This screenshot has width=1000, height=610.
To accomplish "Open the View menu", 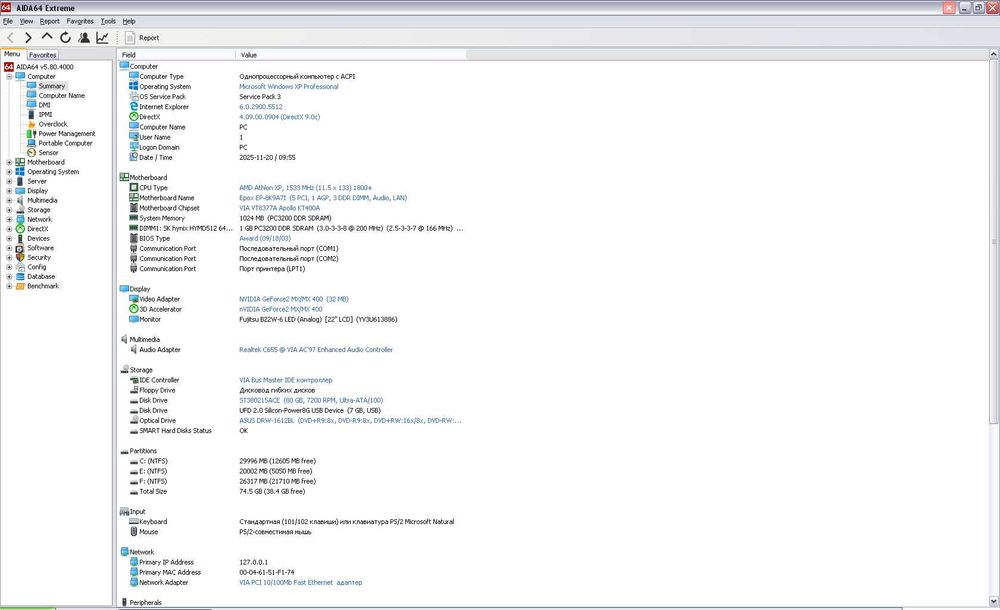I will (26, 21).
